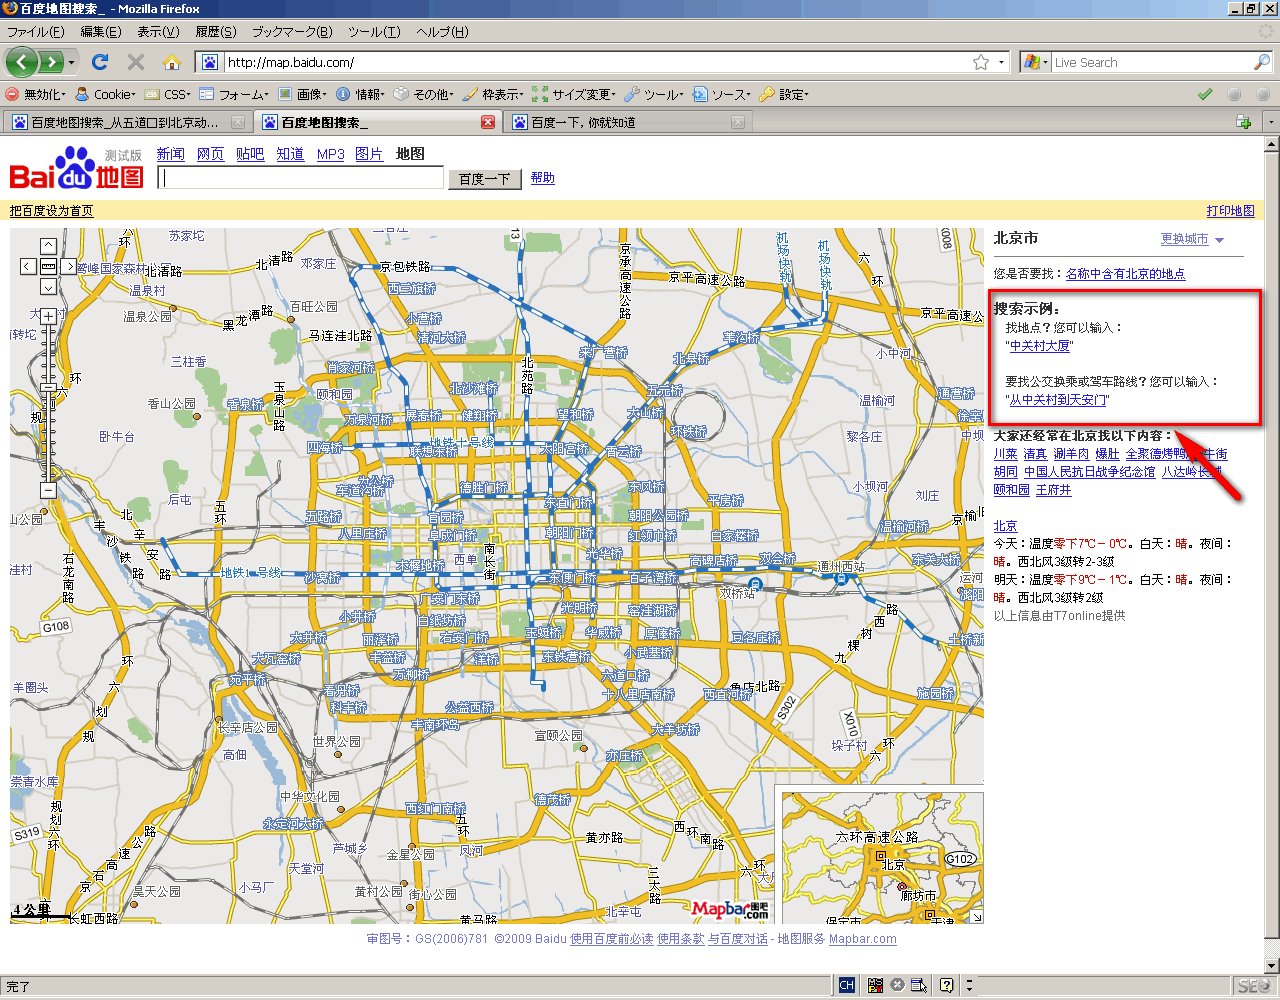The height and width of the screenshot is (1000, 1280).
Task: Open the 王府井 popular search link
Action: pyautogui.click(x=1053, y=490)
